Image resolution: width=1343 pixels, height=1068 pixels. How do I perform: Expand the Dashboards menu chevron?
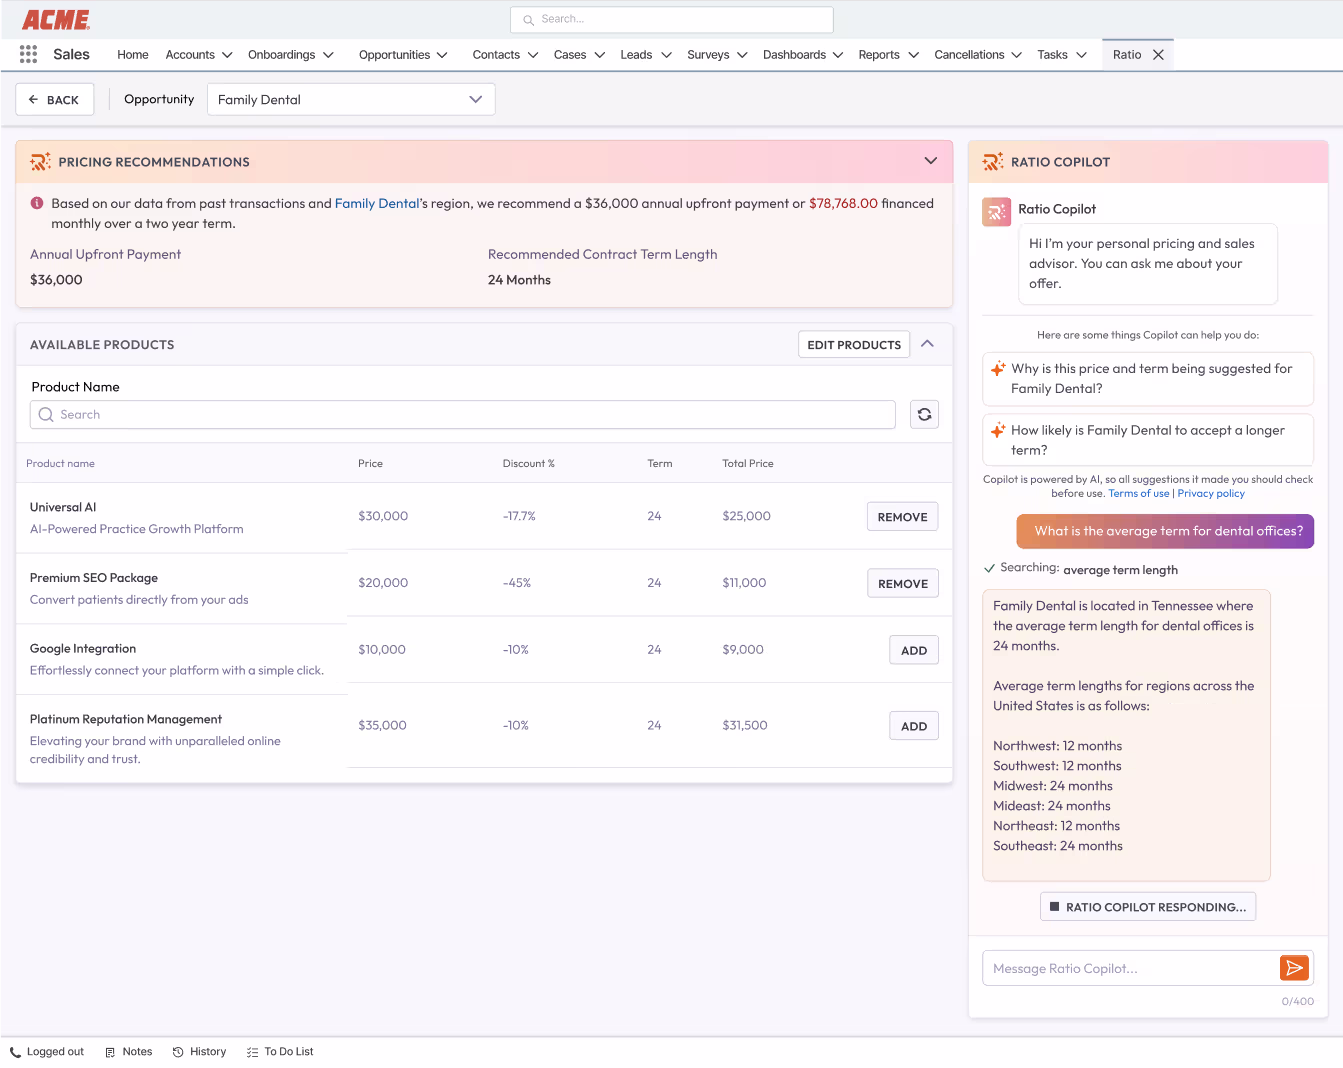tap(838, 55)
